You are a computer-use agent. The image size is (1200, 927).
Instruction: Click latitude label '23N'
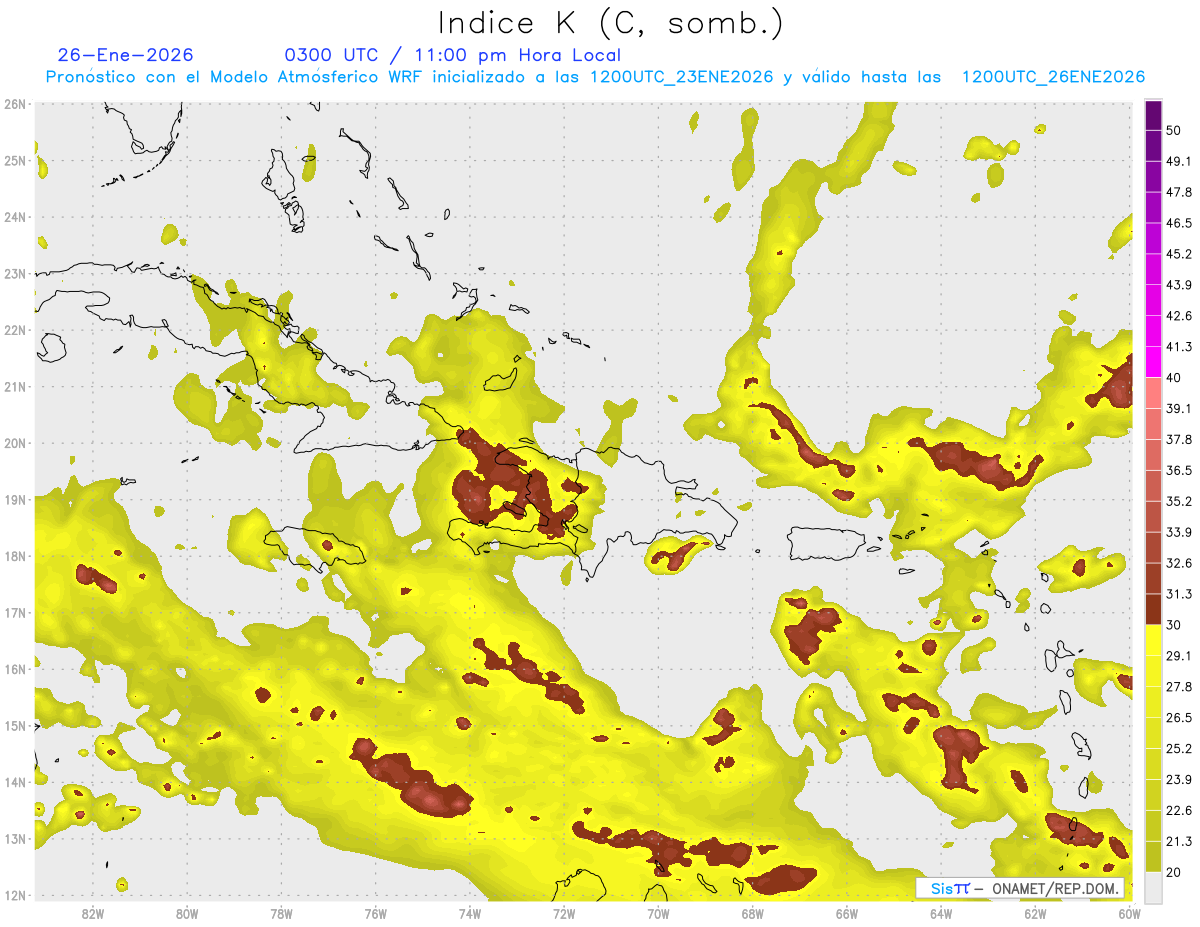coord(15,273)
